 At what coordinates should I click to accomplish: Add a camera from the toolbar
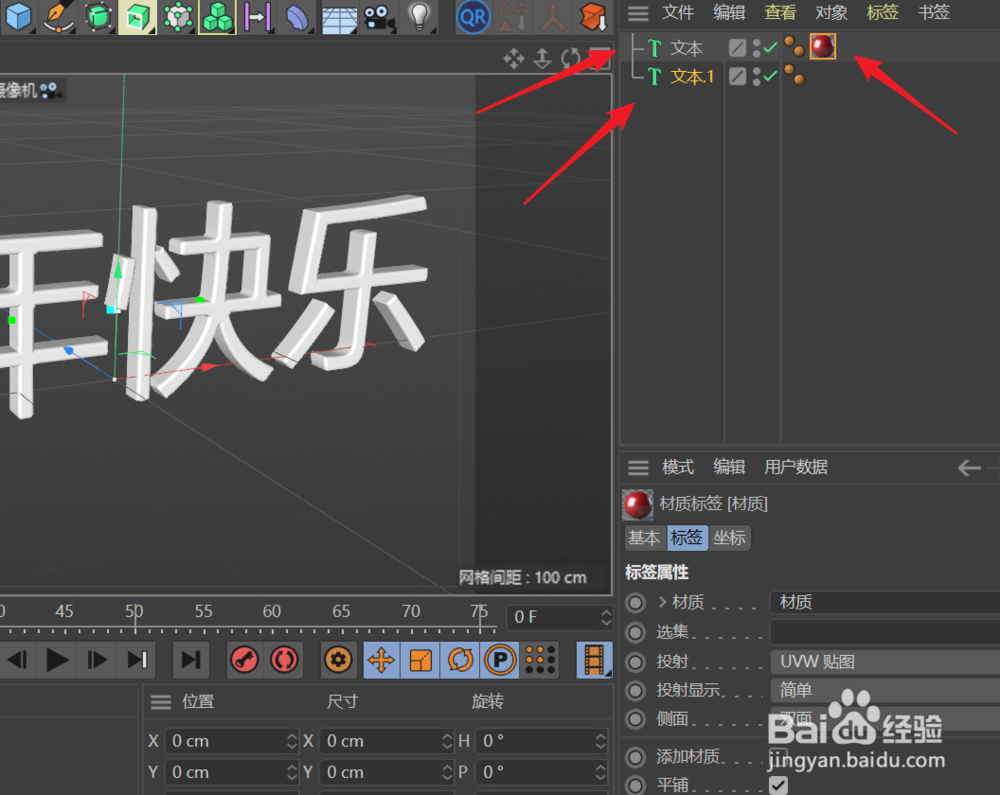point(379,17)
